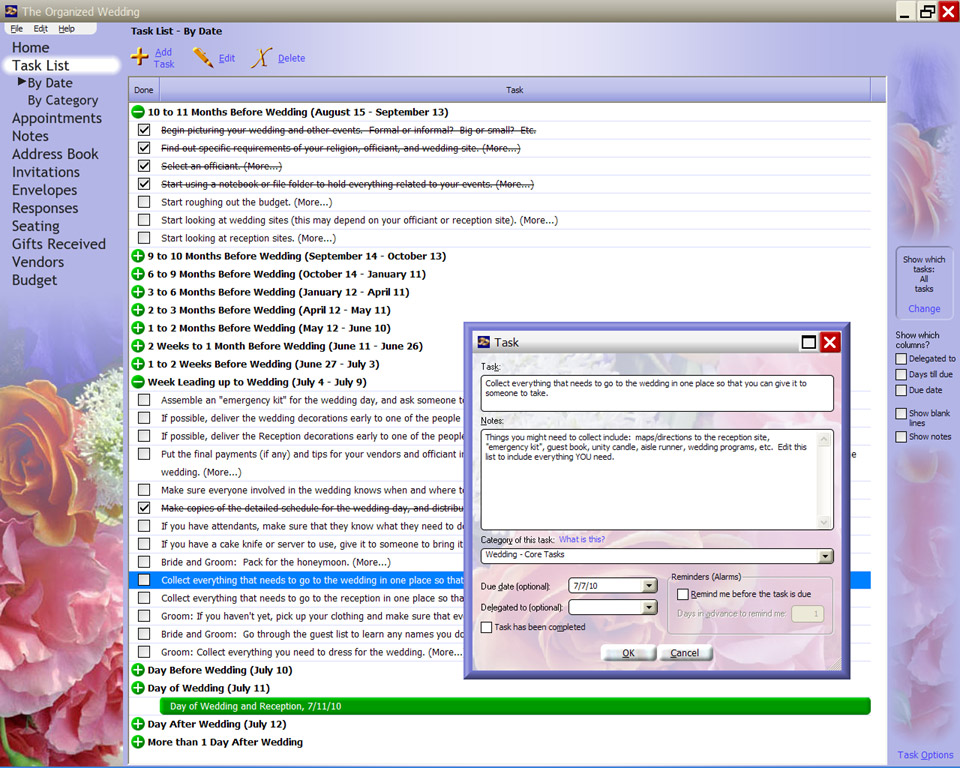Open the Task Options link
Image resolution: width=960 pixels, height=768 pixels.
[925, 755]
